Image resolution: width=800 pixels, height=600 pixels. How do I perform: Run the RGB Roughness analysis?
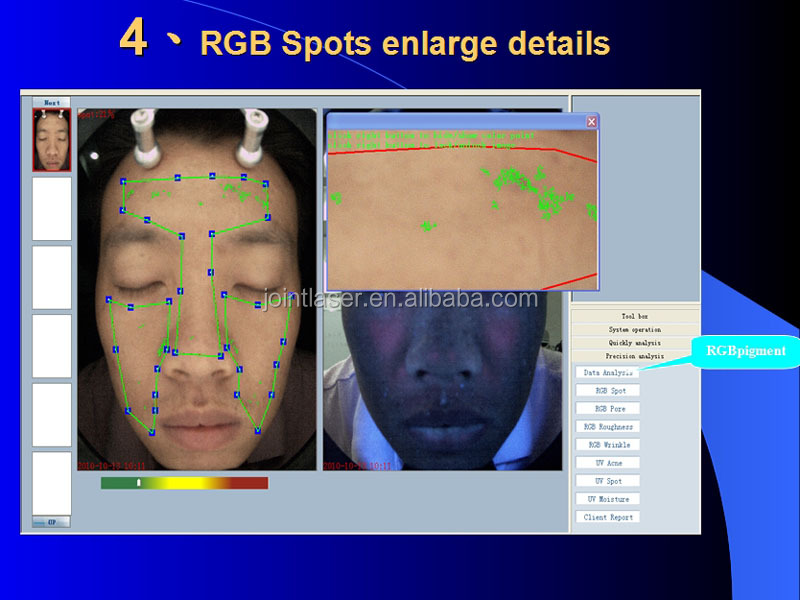pos(608,427)
